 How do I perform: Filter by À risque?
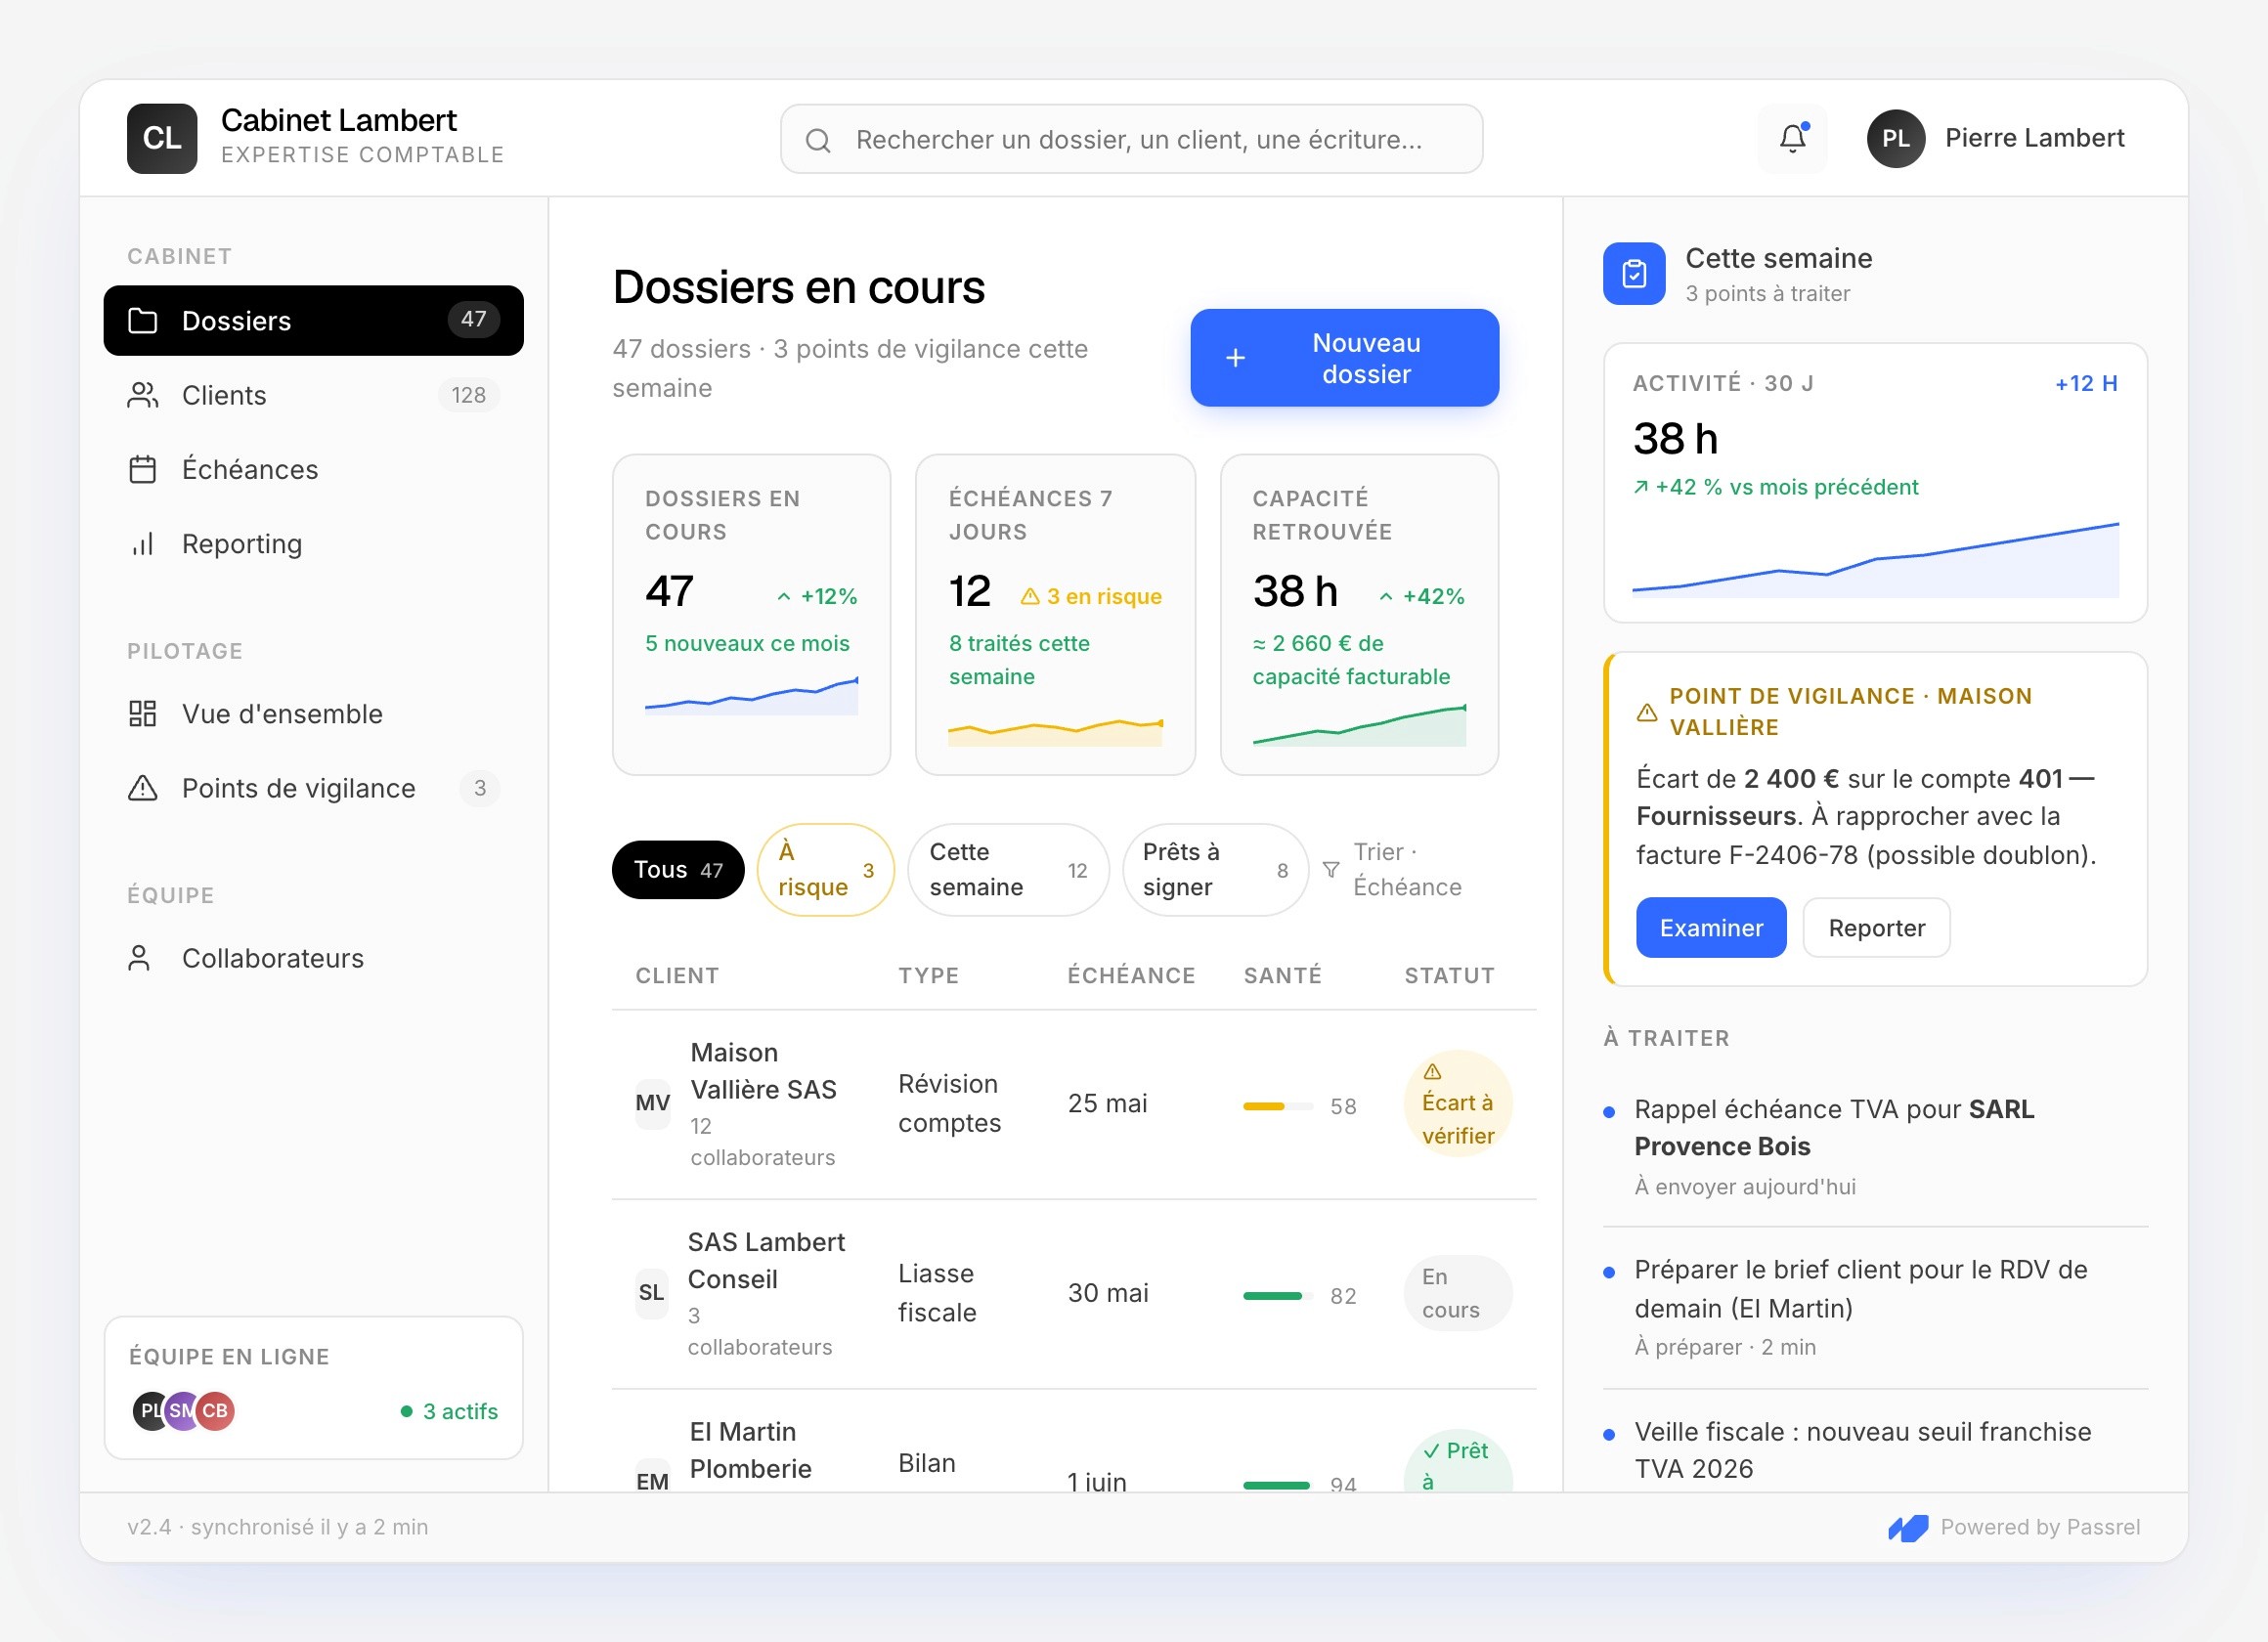coord(825,869)
